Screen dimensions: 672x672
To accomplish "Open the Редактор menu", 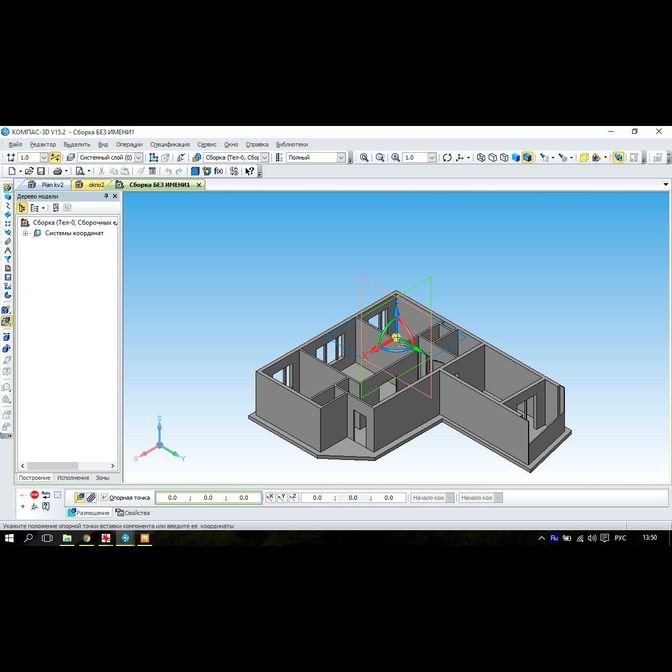I will click(x=43, y=144).
